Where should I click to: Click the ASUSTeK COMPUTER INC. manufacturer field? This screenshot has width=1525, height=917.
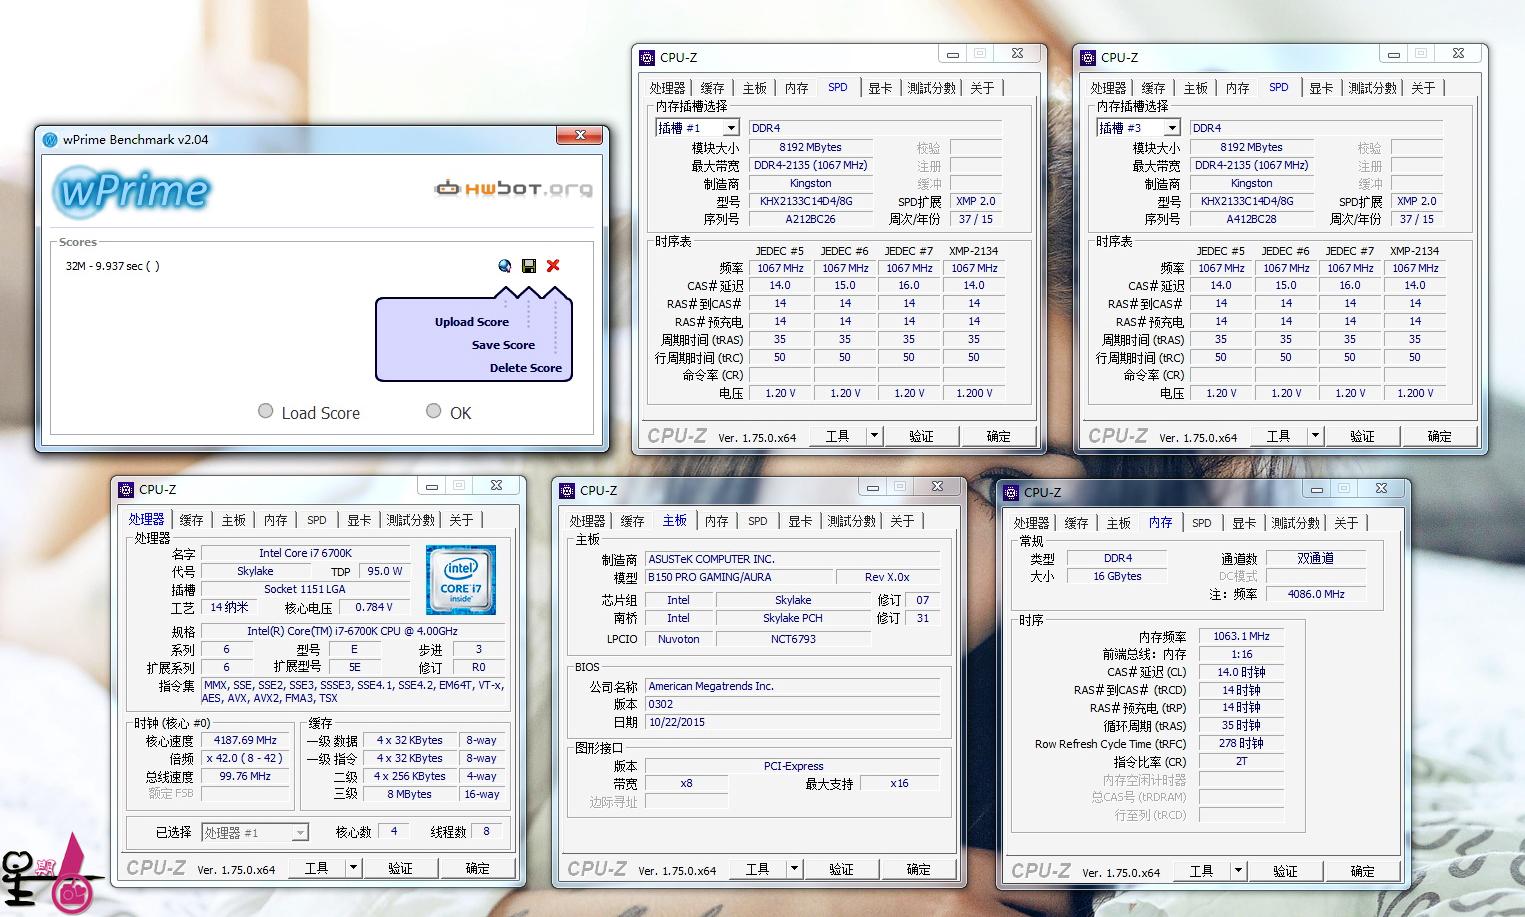(x=792, y=559)
